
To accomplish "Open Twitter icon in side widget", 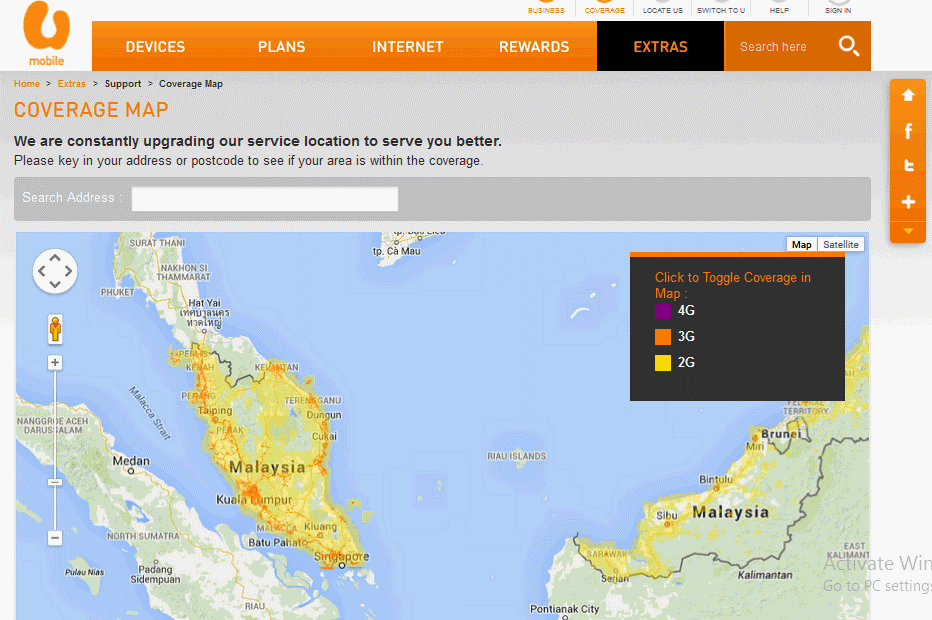I will tap(908, 166).
